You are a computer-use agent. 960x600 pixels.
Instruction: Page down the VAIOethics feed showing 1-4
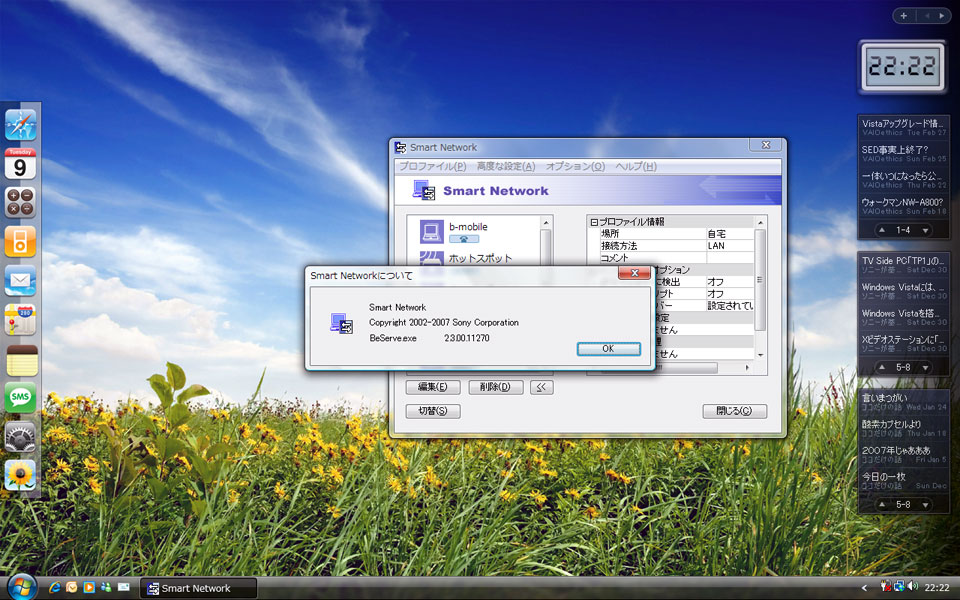tap(925, 230)
